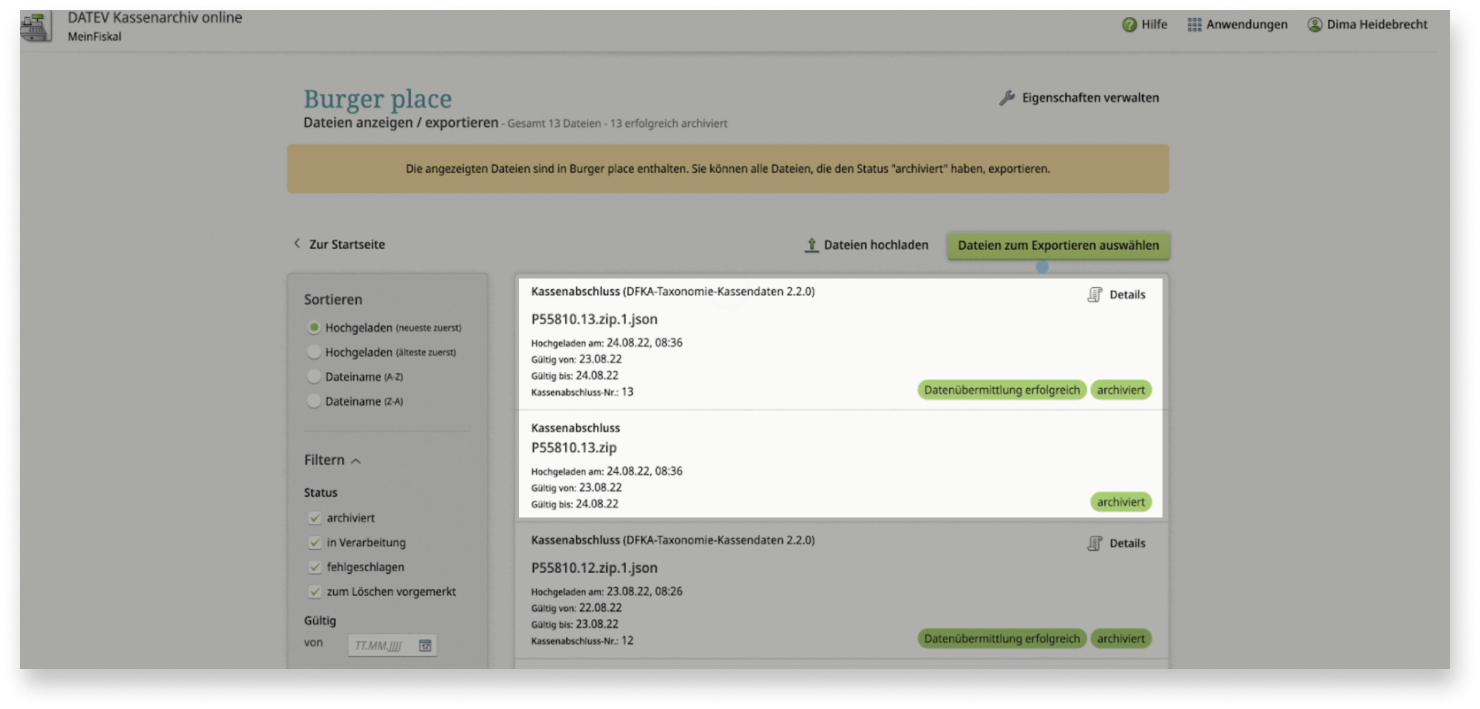Open the Anwendungen menu

coord(1246,25)
